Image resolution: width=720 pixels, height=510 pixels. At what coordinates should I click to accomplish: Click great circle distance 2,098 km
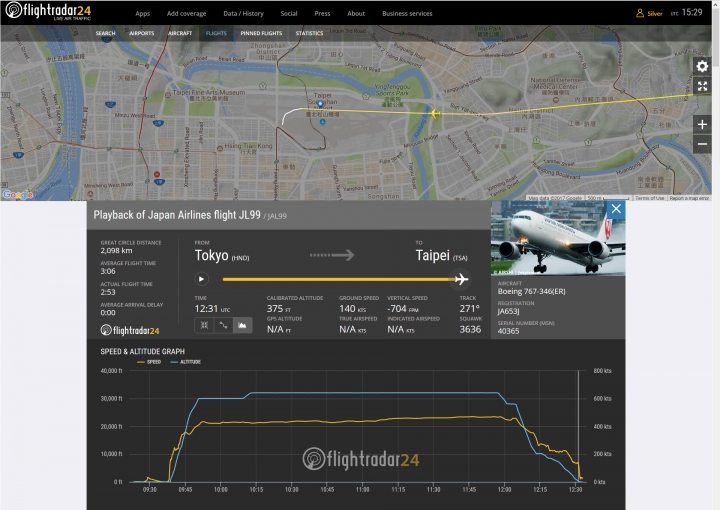click(116, 251)
